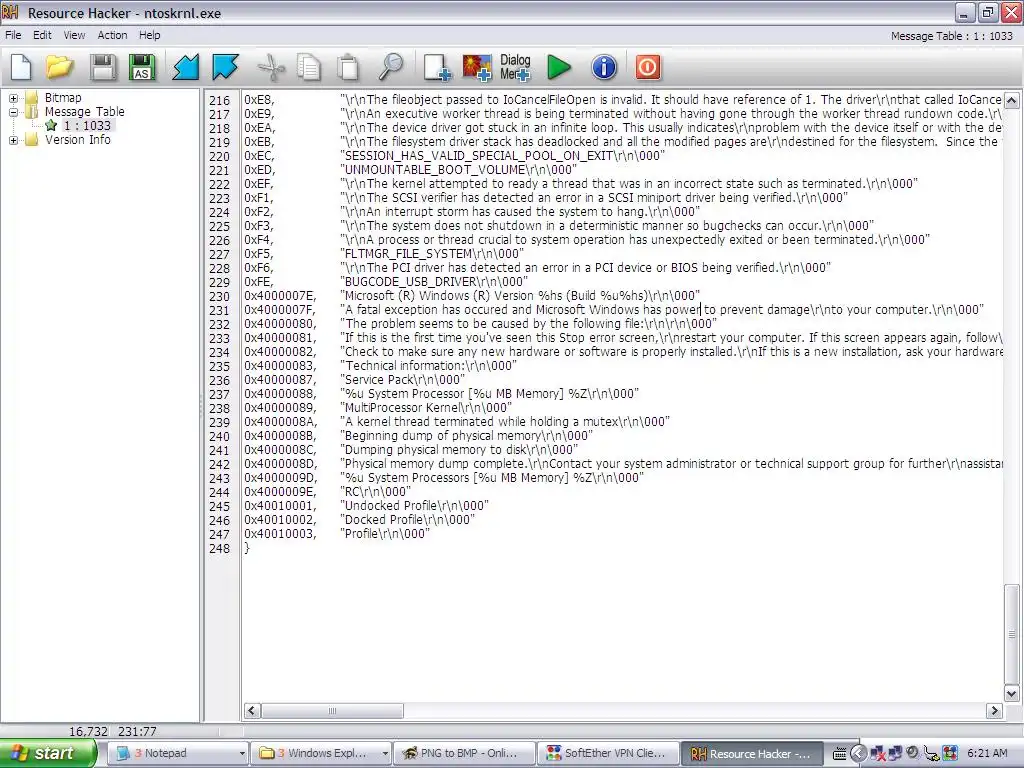
Task: Open the Edit menu
Action: coord(42,35)
